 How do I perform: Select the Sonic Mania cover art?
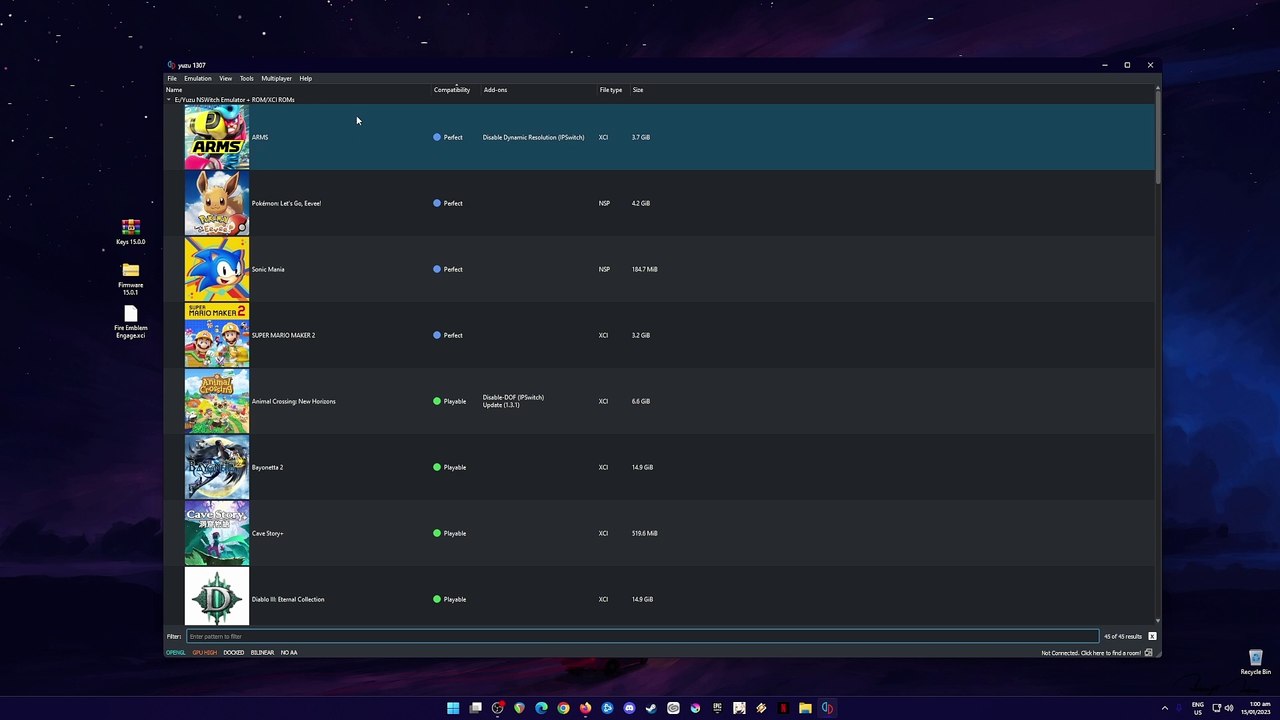(x=217, y=269)
